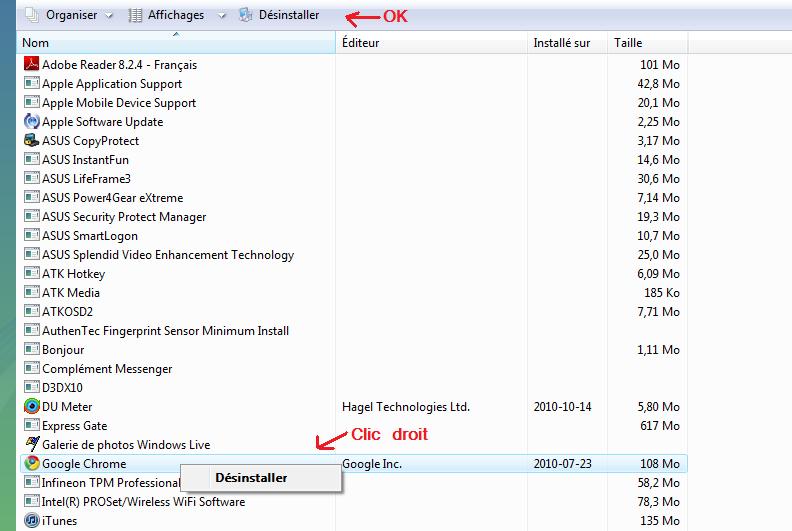Select the ATK Hotkey name

pyautogui.click(x=73, y=274)
